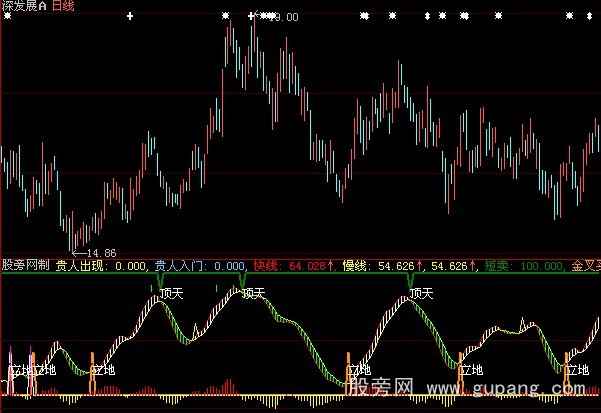Click the red 快线 indicator value

pos(293,266)
